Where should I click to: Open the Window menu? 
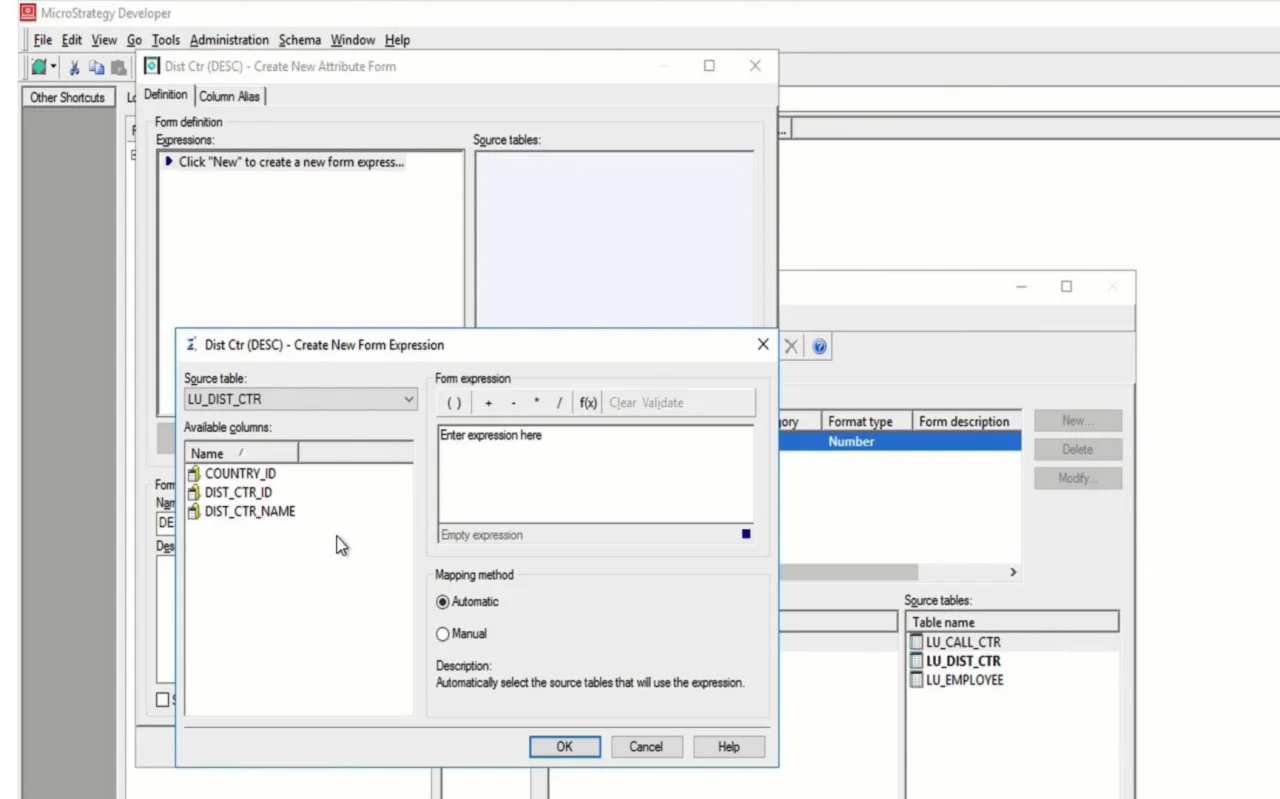coord(353,40)
